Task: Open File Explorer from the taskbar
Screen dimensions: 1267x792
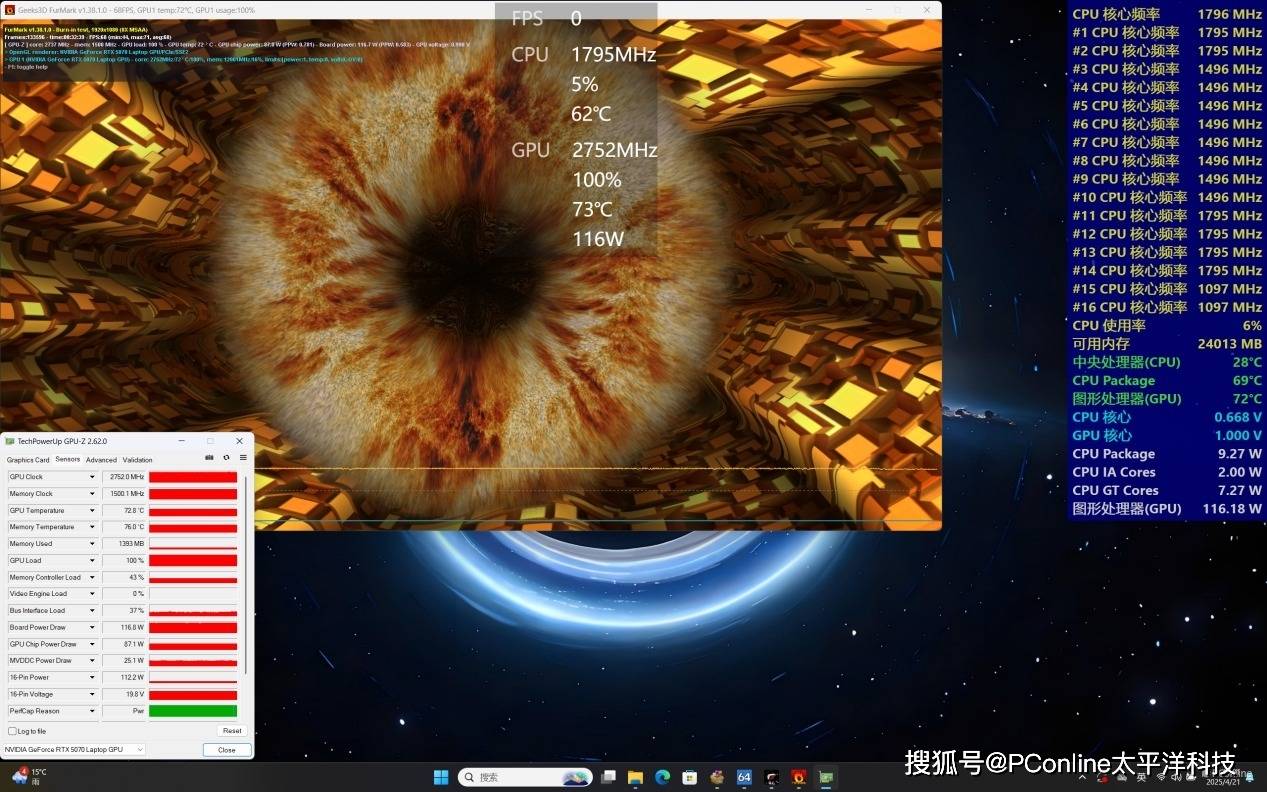Action: [x=635, y=777]
